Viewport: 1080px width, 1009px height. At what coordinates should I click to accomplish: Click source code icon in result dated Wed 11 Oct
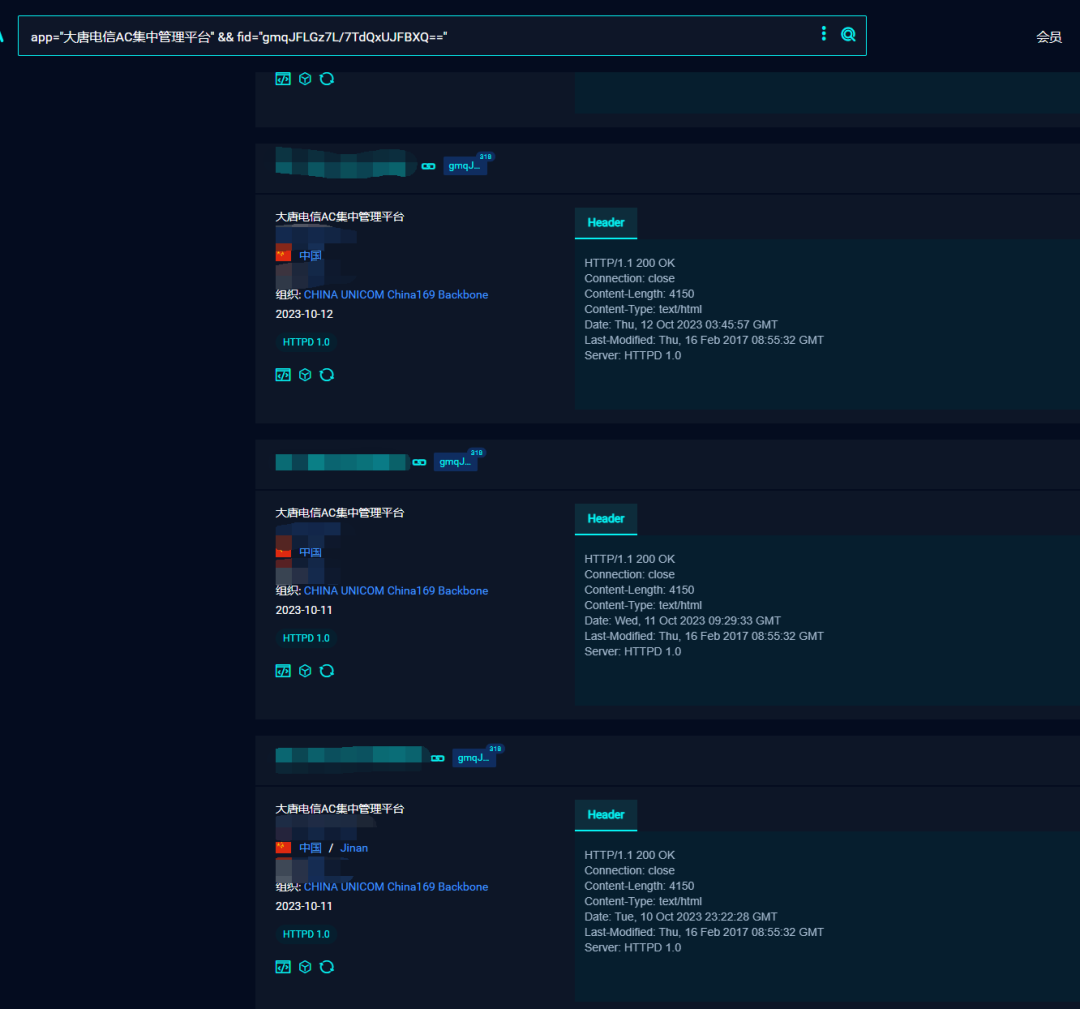coord(283,671)
